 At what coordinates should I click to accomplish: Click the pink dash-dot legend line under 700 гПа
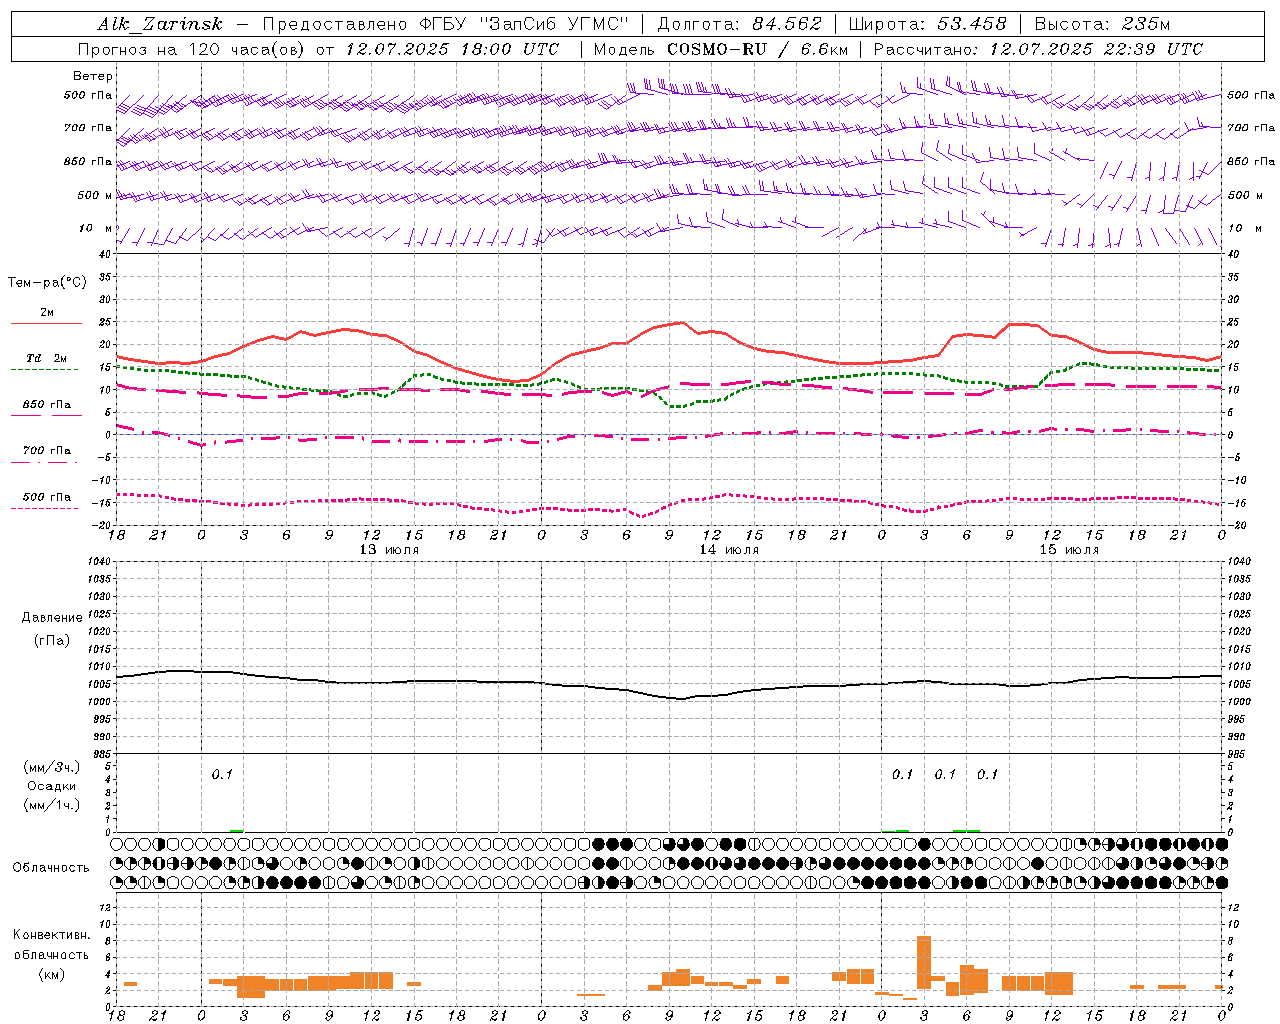click(46, 462)
